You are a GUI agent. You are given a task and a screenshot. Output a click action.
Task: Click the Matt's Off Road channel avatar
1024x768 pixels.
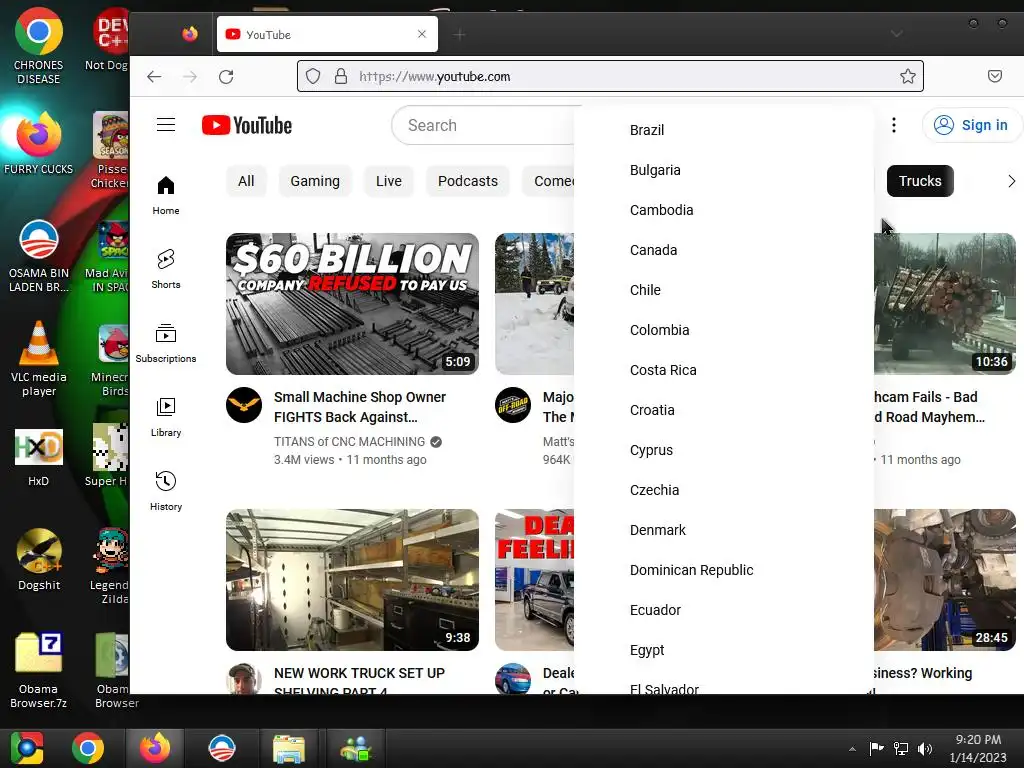pos(513,405)
